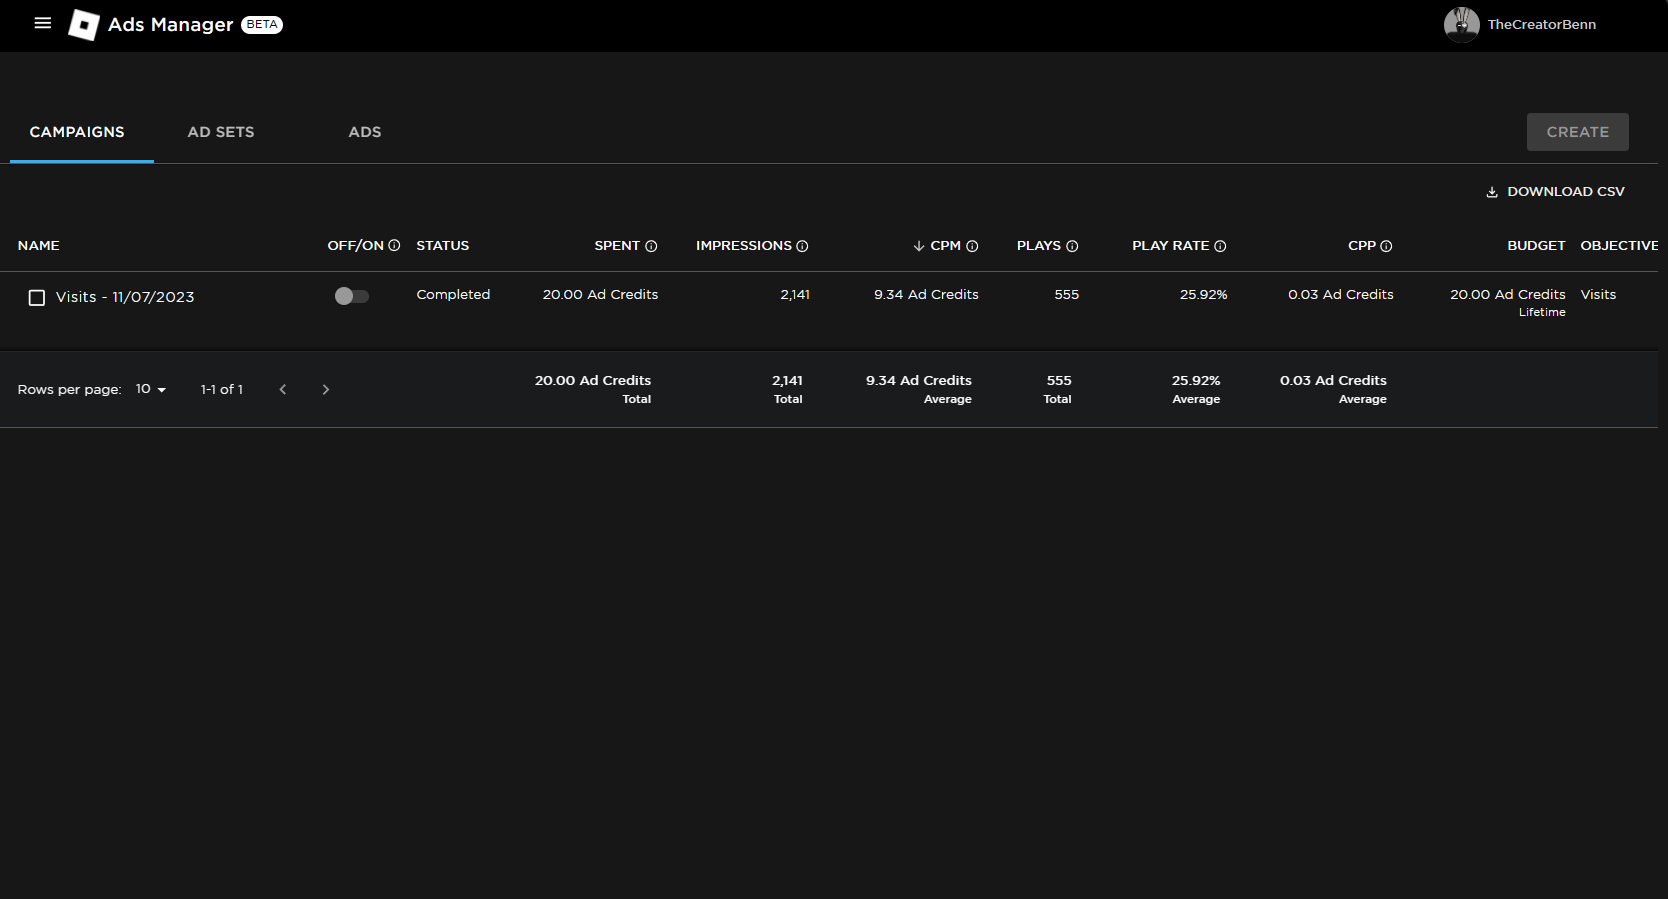Image resolution: width=1668 pixels, height=899 pixels.
Task: Click the info icon next to CPP
Action: click(x=1386, y=246)
